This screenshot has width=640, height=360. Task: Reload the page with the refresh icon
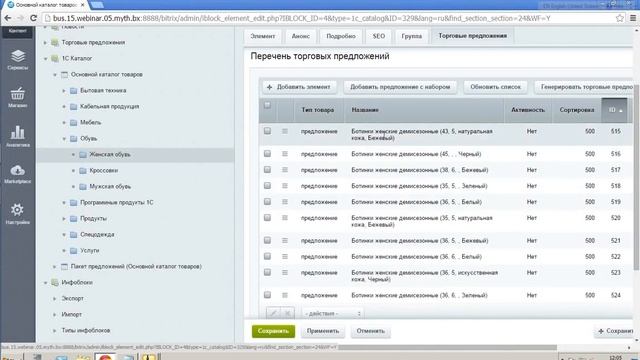pyautogui.click(x=33, y=18)
